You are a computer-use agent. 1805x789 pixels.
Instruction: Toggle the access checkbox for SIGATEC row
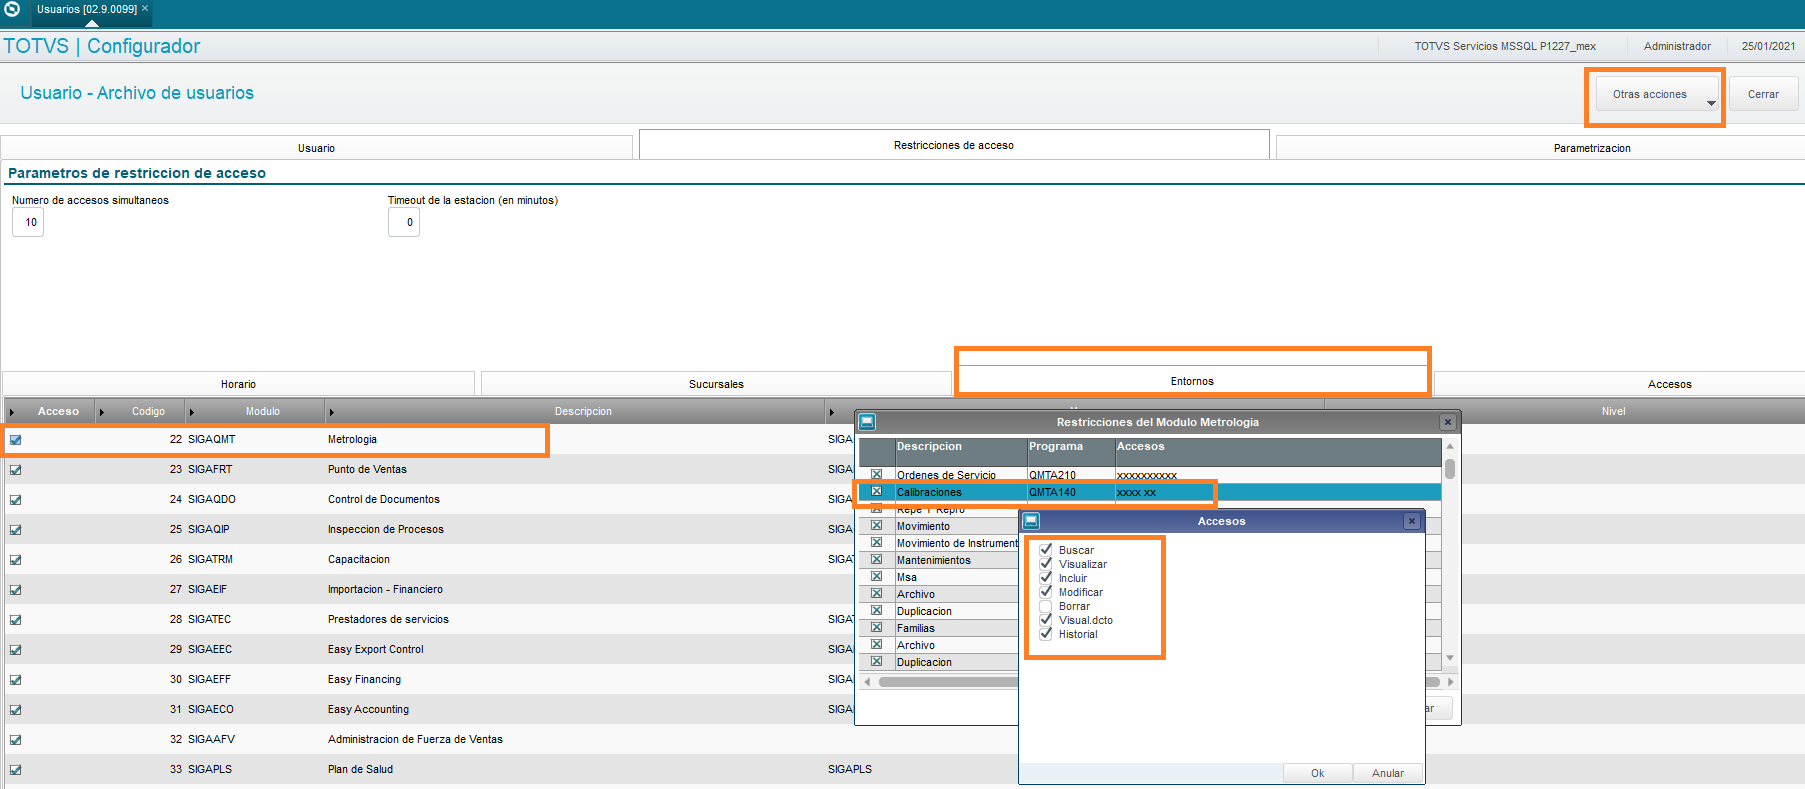click(15, 620)
